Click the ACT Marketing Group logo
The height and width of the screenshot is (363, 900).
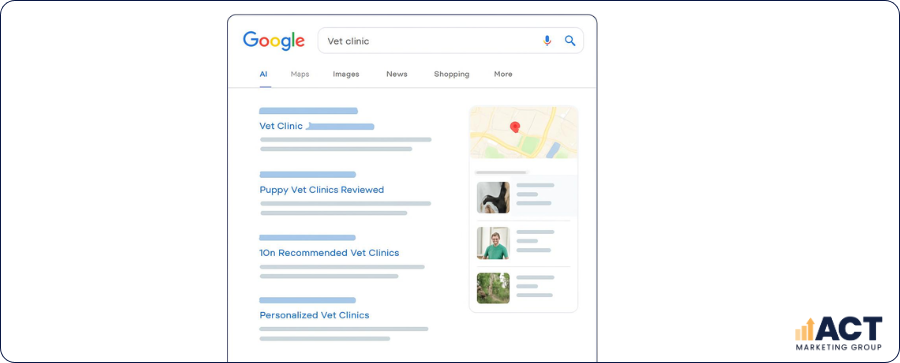click(x=839, y=334)
